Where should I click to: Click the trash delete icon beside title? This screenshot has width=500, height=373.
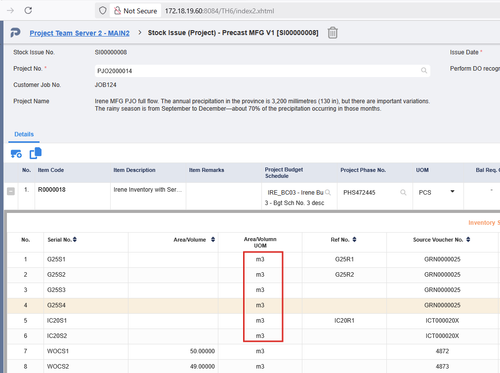[332, 33]
